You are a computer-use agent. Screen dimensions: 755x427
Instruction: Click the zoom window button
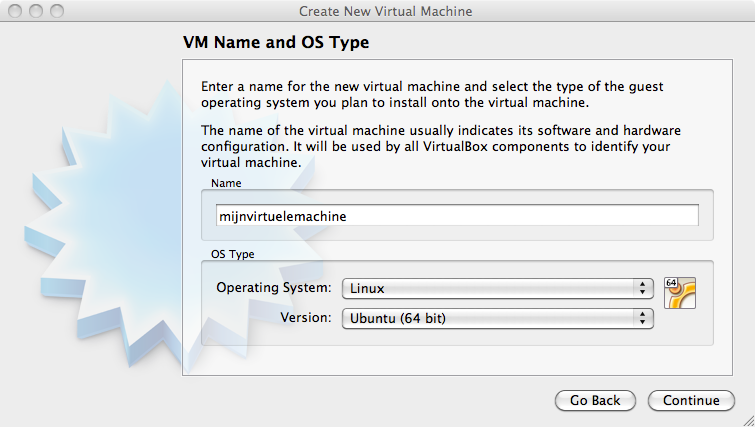click(57, 11)
